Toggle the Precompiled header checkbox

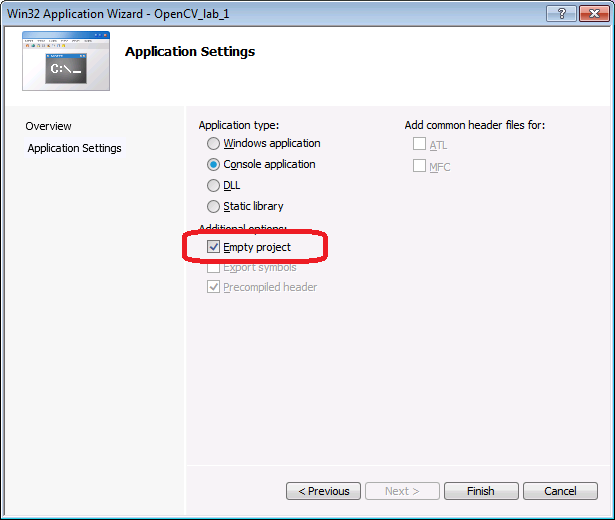coord(213,287)
